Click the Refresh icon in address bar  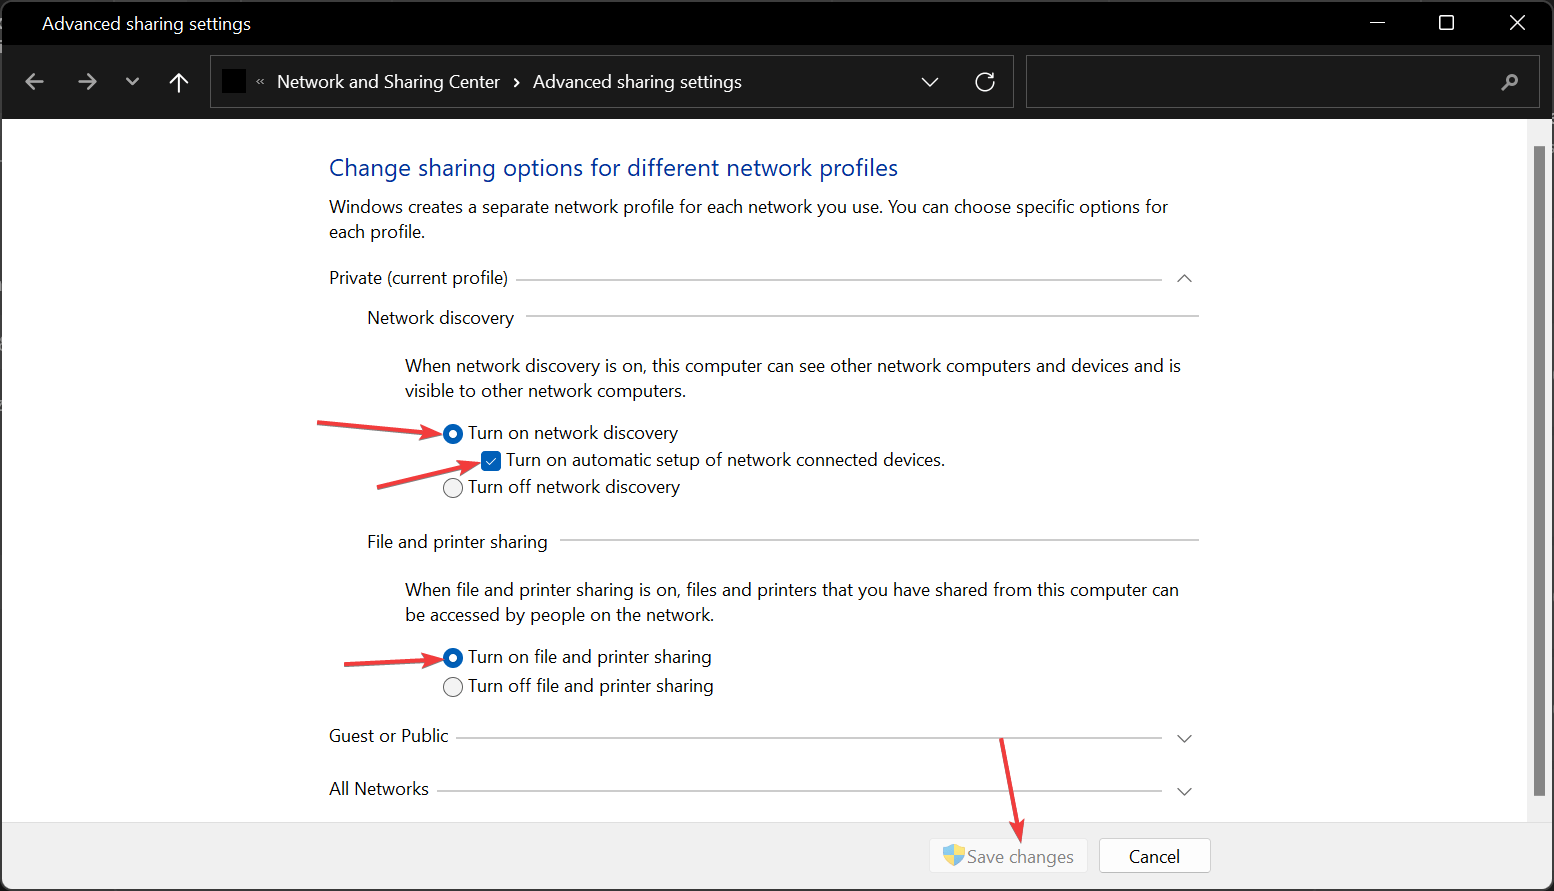pos(985,82)
